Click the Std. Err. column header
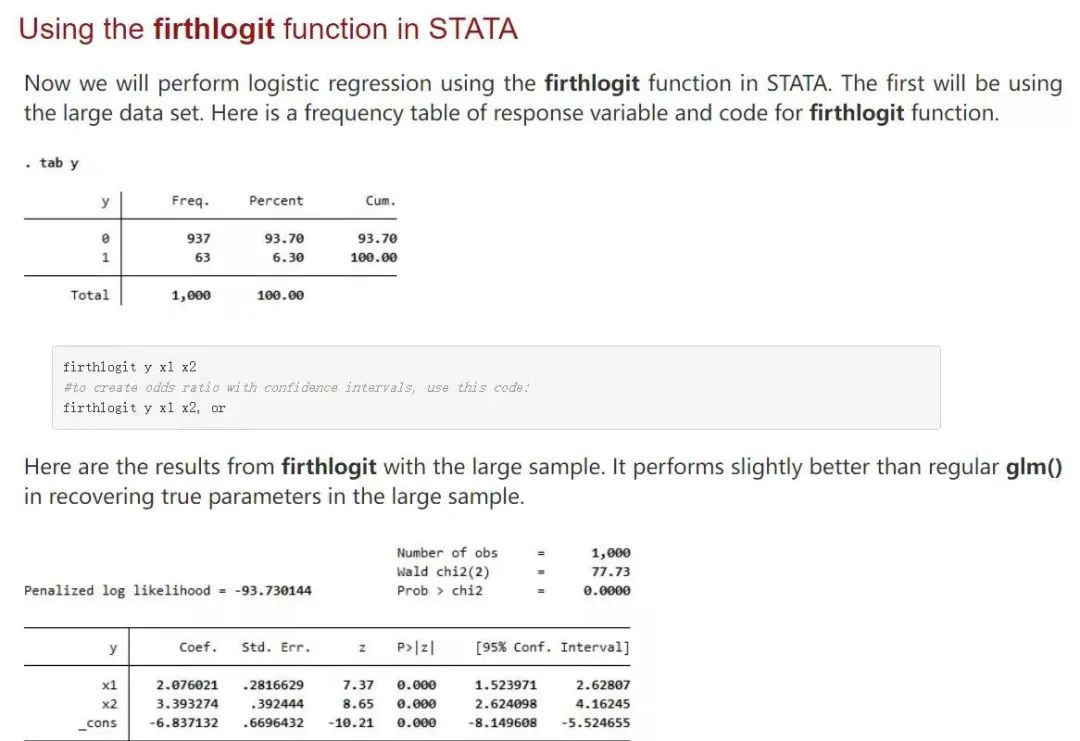Image resolution: width=1080 pixels, height=741 pixels. pos(276,647)
